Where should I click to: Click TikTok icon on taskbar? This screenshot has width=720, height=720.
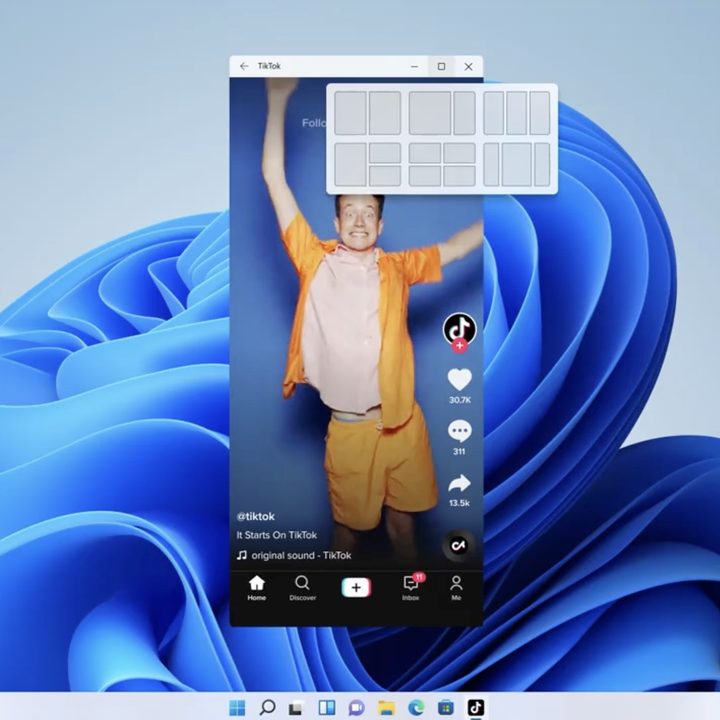pos(475,708)
